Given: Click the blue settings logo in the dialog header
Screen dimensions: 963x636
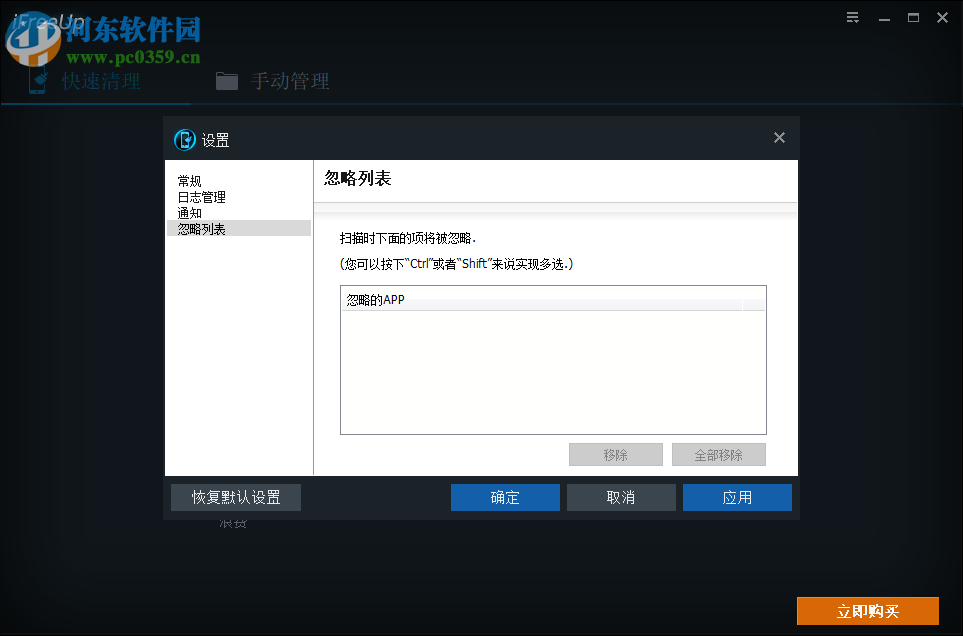Looking at the screenshot, I should click(185, 140).
